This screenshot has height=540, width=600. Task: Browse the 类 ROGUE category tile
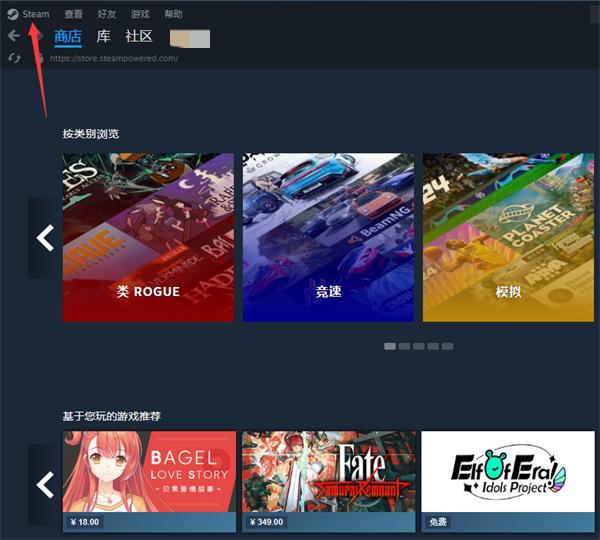click(x=148, y=237)
